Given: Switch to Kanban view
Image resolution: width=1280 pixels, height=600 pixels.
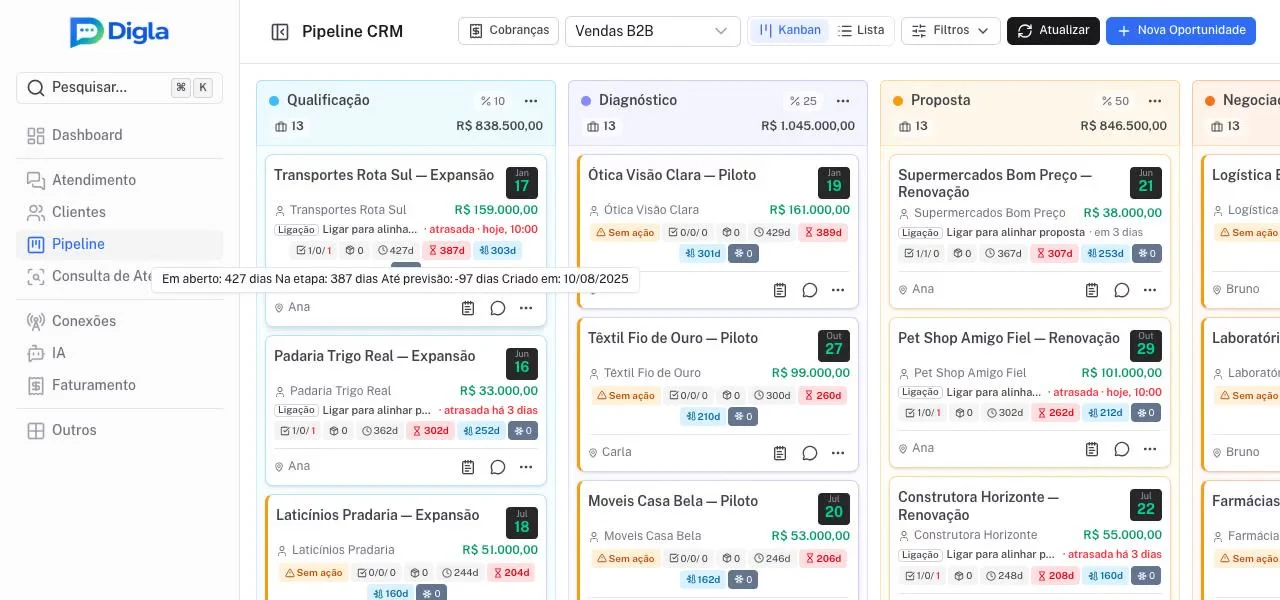Looking at the screenshot, I should pos(789,31).
